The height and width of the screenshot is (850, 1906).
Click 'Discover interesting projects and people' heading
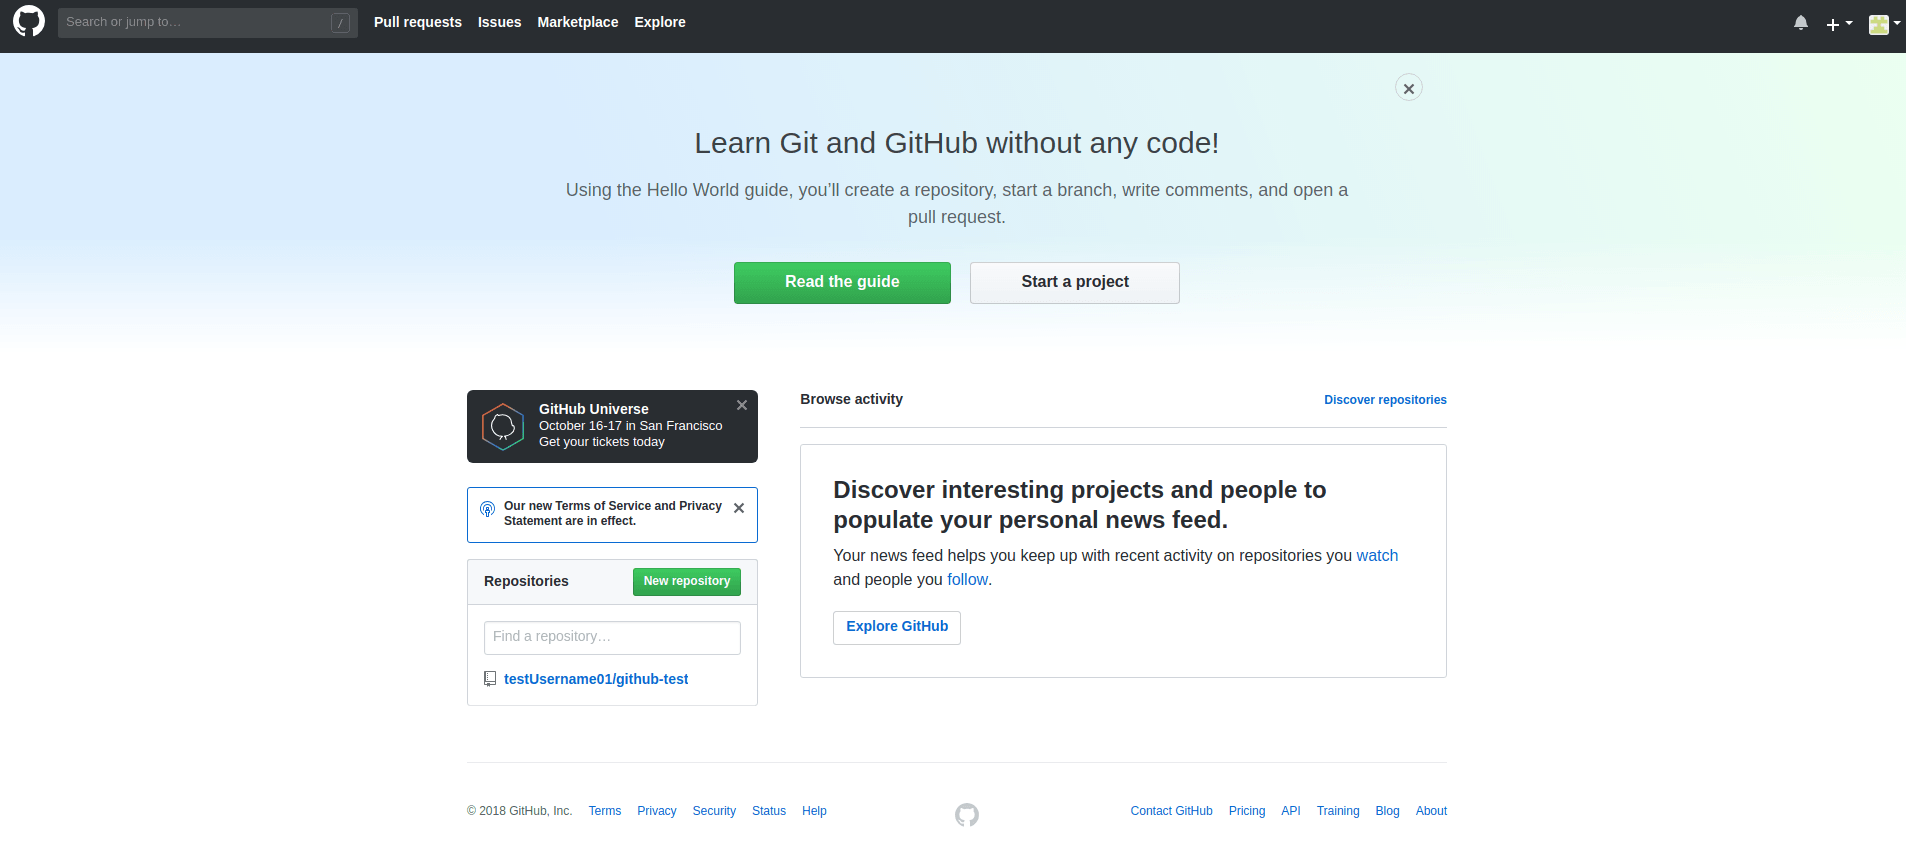[1080, 505]
